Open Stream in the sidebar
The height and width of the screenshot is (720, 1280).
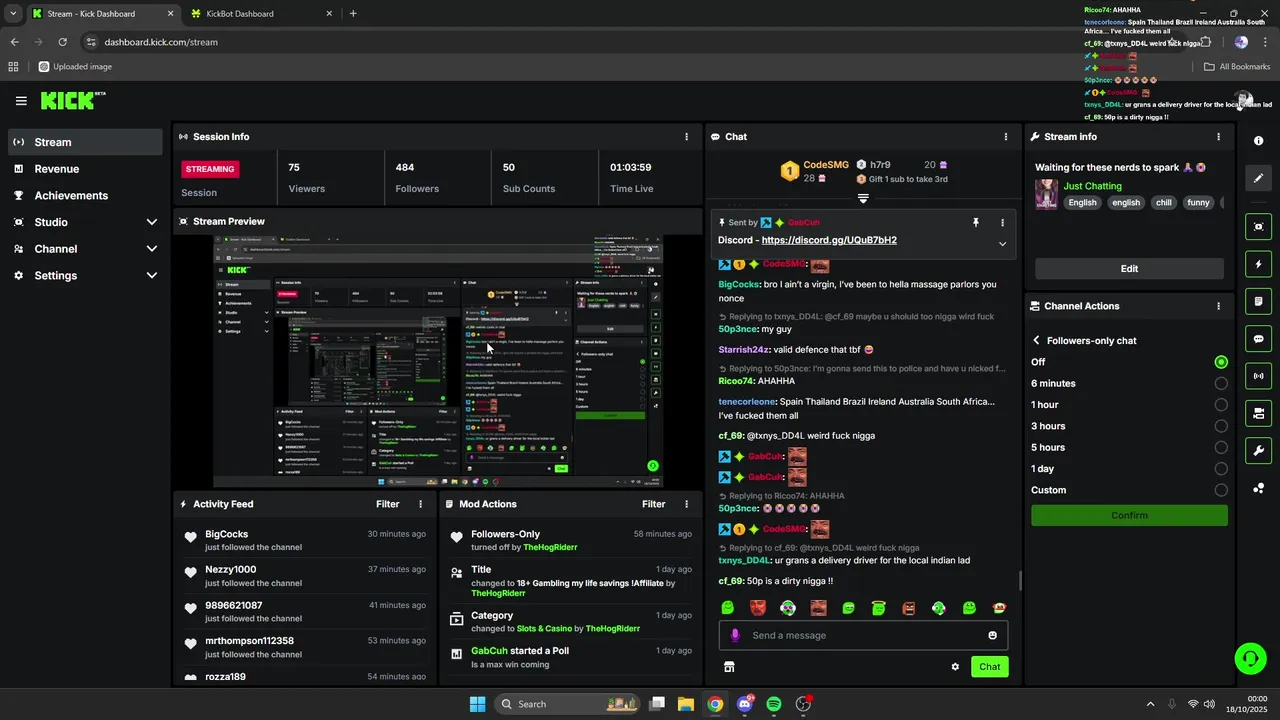[x=85, y=142]
